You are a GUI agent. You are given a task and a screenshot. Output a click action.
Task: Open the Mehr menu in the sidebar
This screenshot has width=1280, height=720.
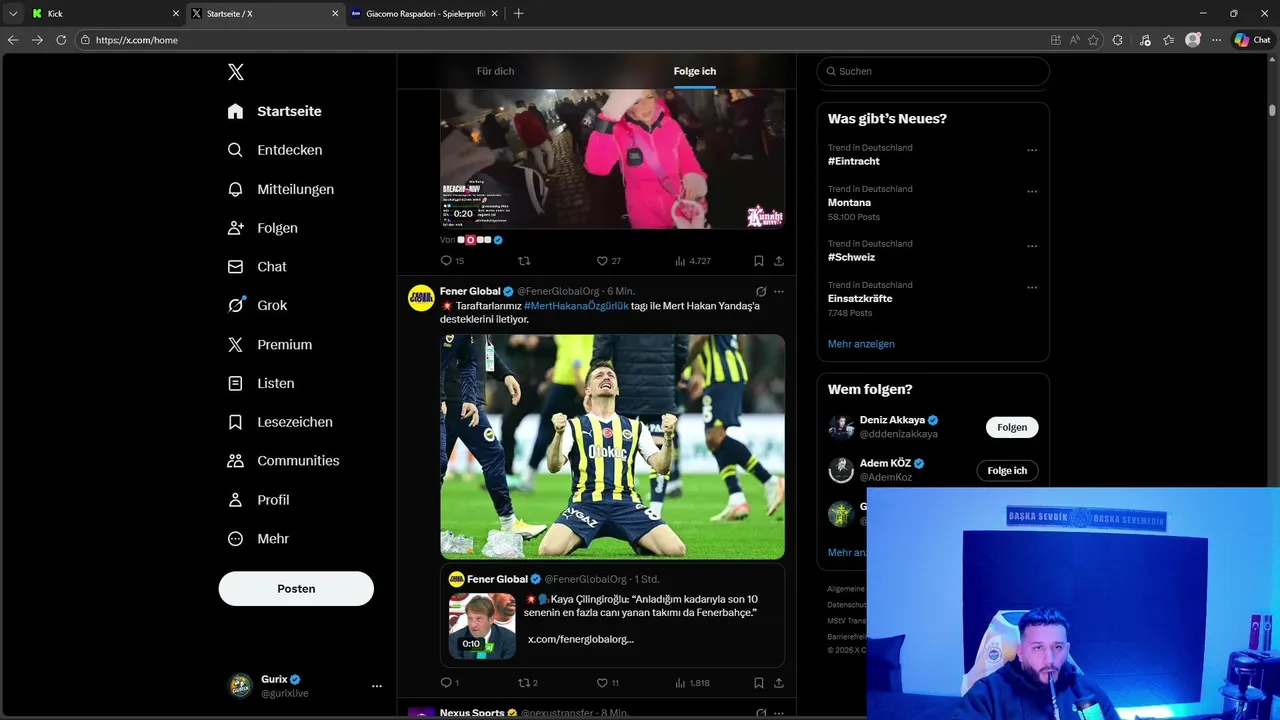tap(259, 538)
